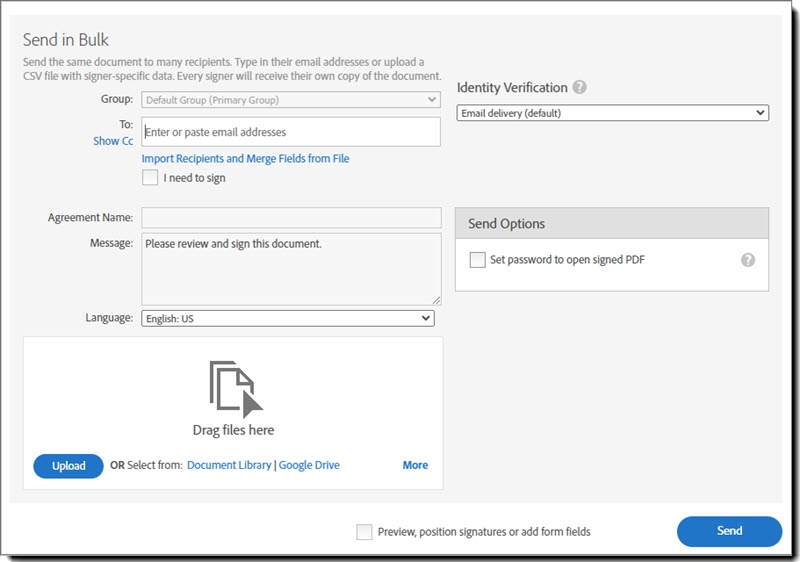Viewport: 800px width, 562px height.
Task: Click the Message box resize handle
Action: pos(436,300)
